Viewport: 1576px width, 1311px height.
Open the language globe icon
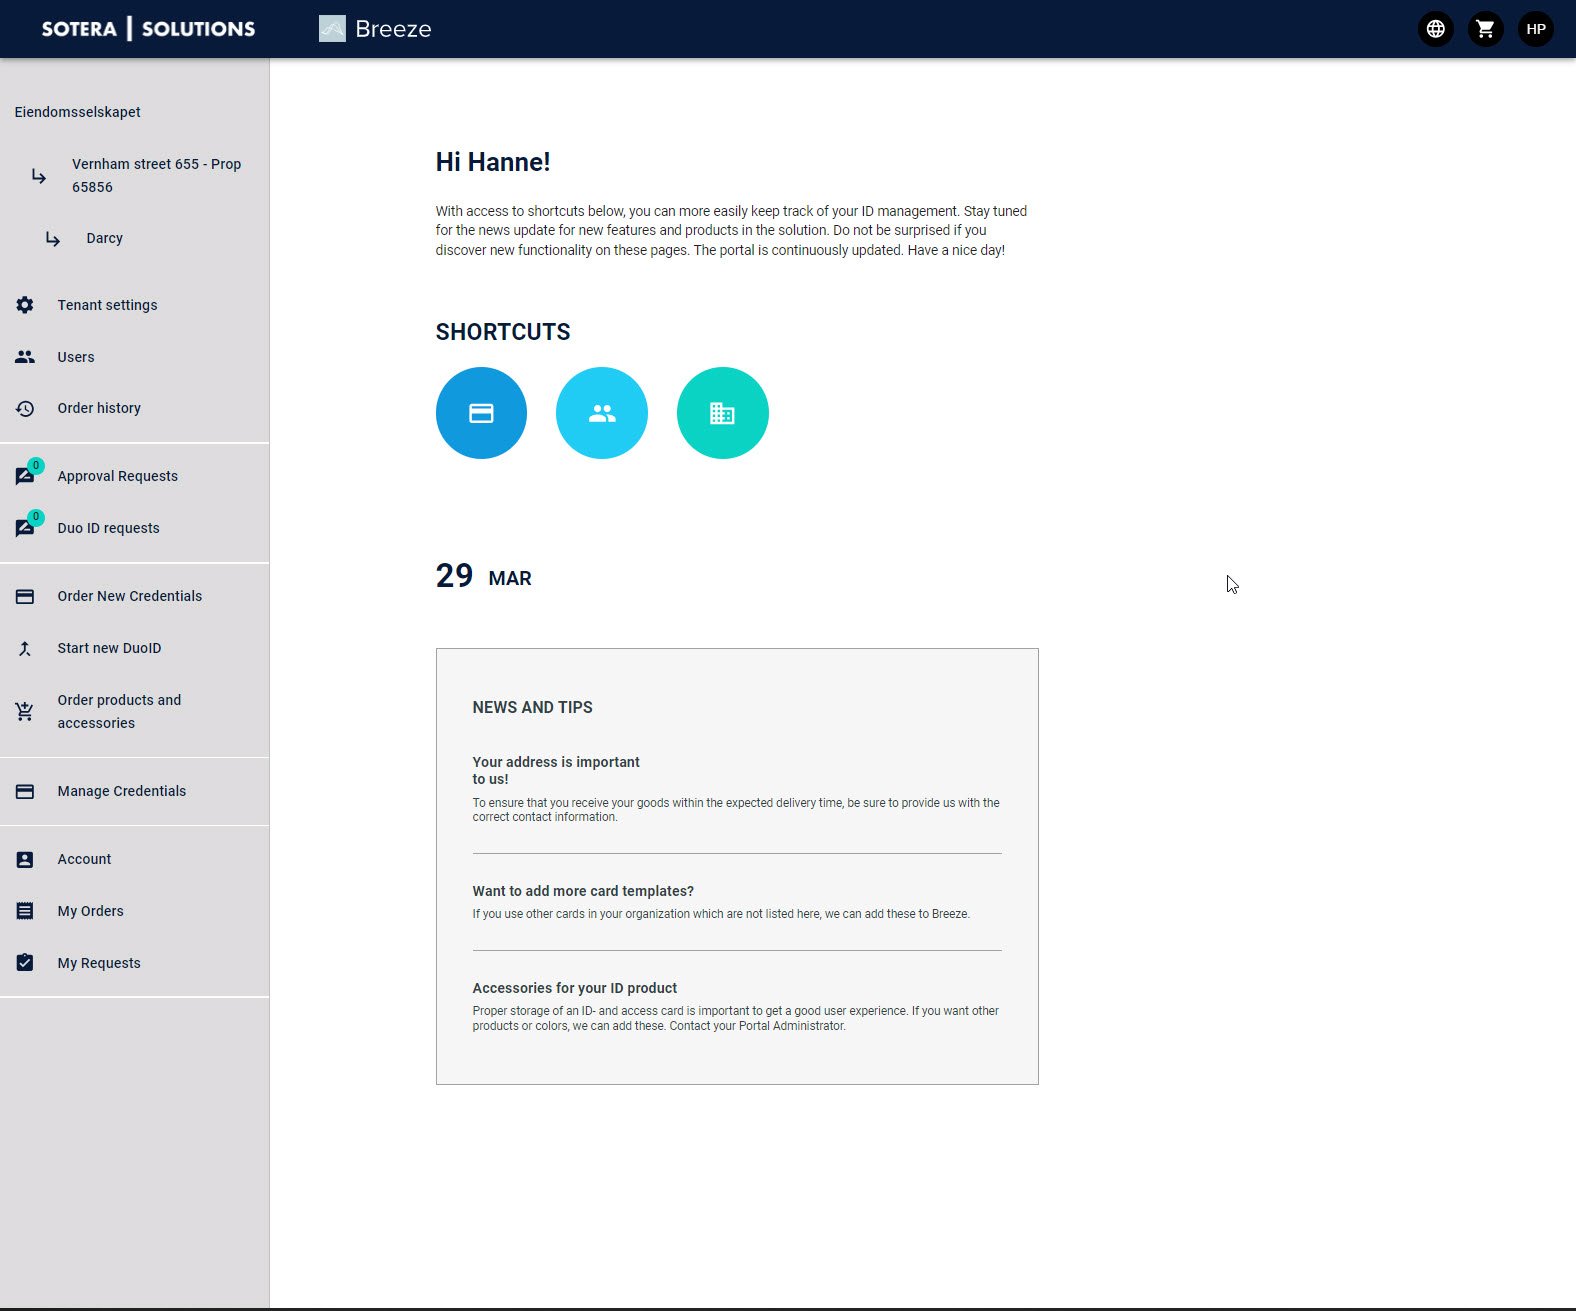pyautogui.click(x=1435, y=29)
